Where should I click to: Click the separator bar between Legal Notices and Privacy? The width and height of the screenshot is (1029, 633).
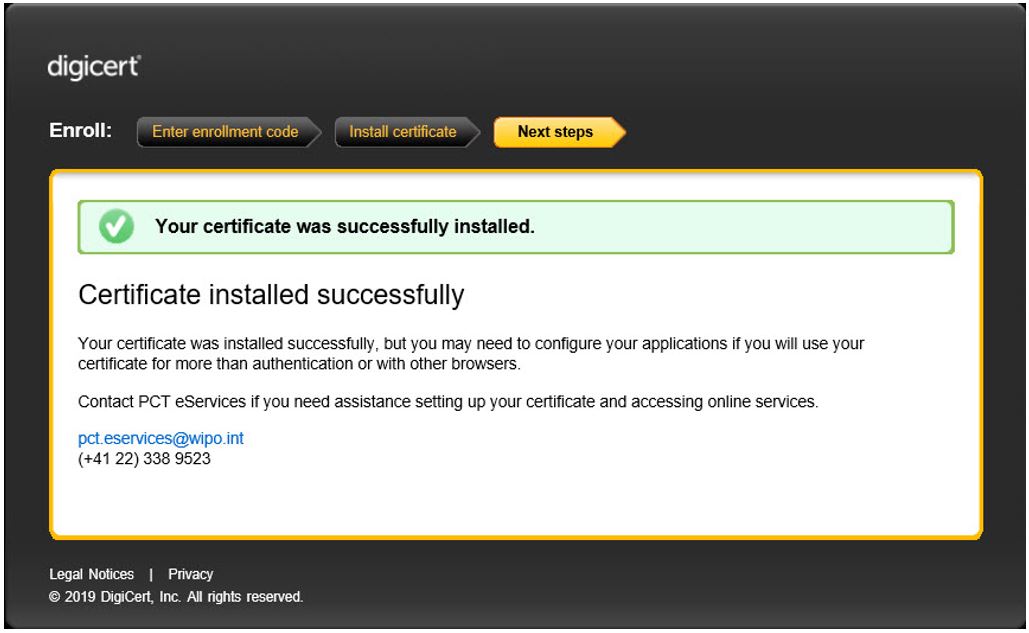coord(151,574)
